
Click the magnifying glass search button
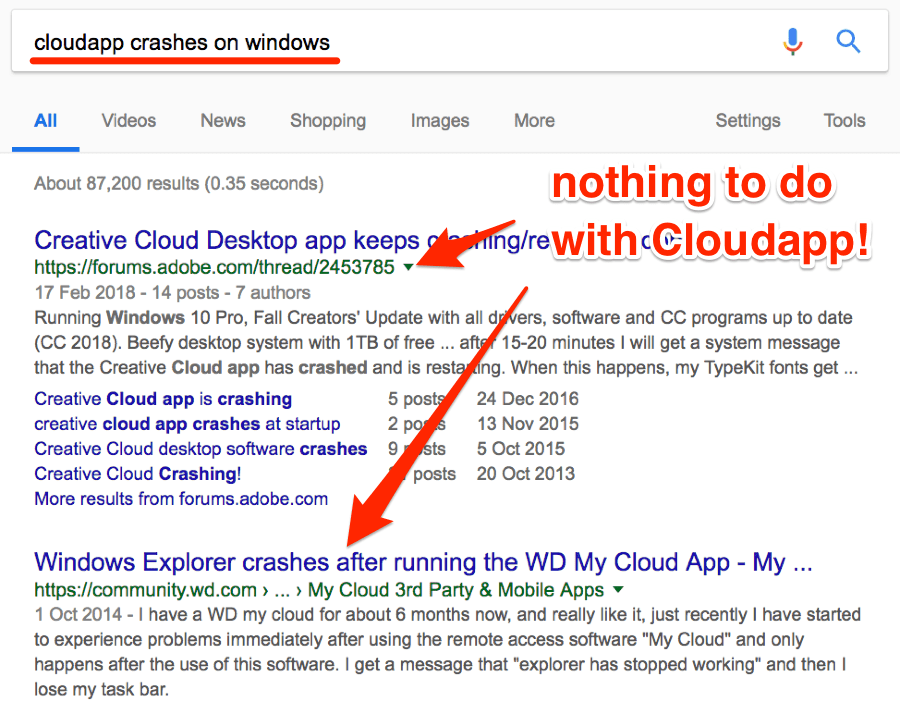pos(848,41)
